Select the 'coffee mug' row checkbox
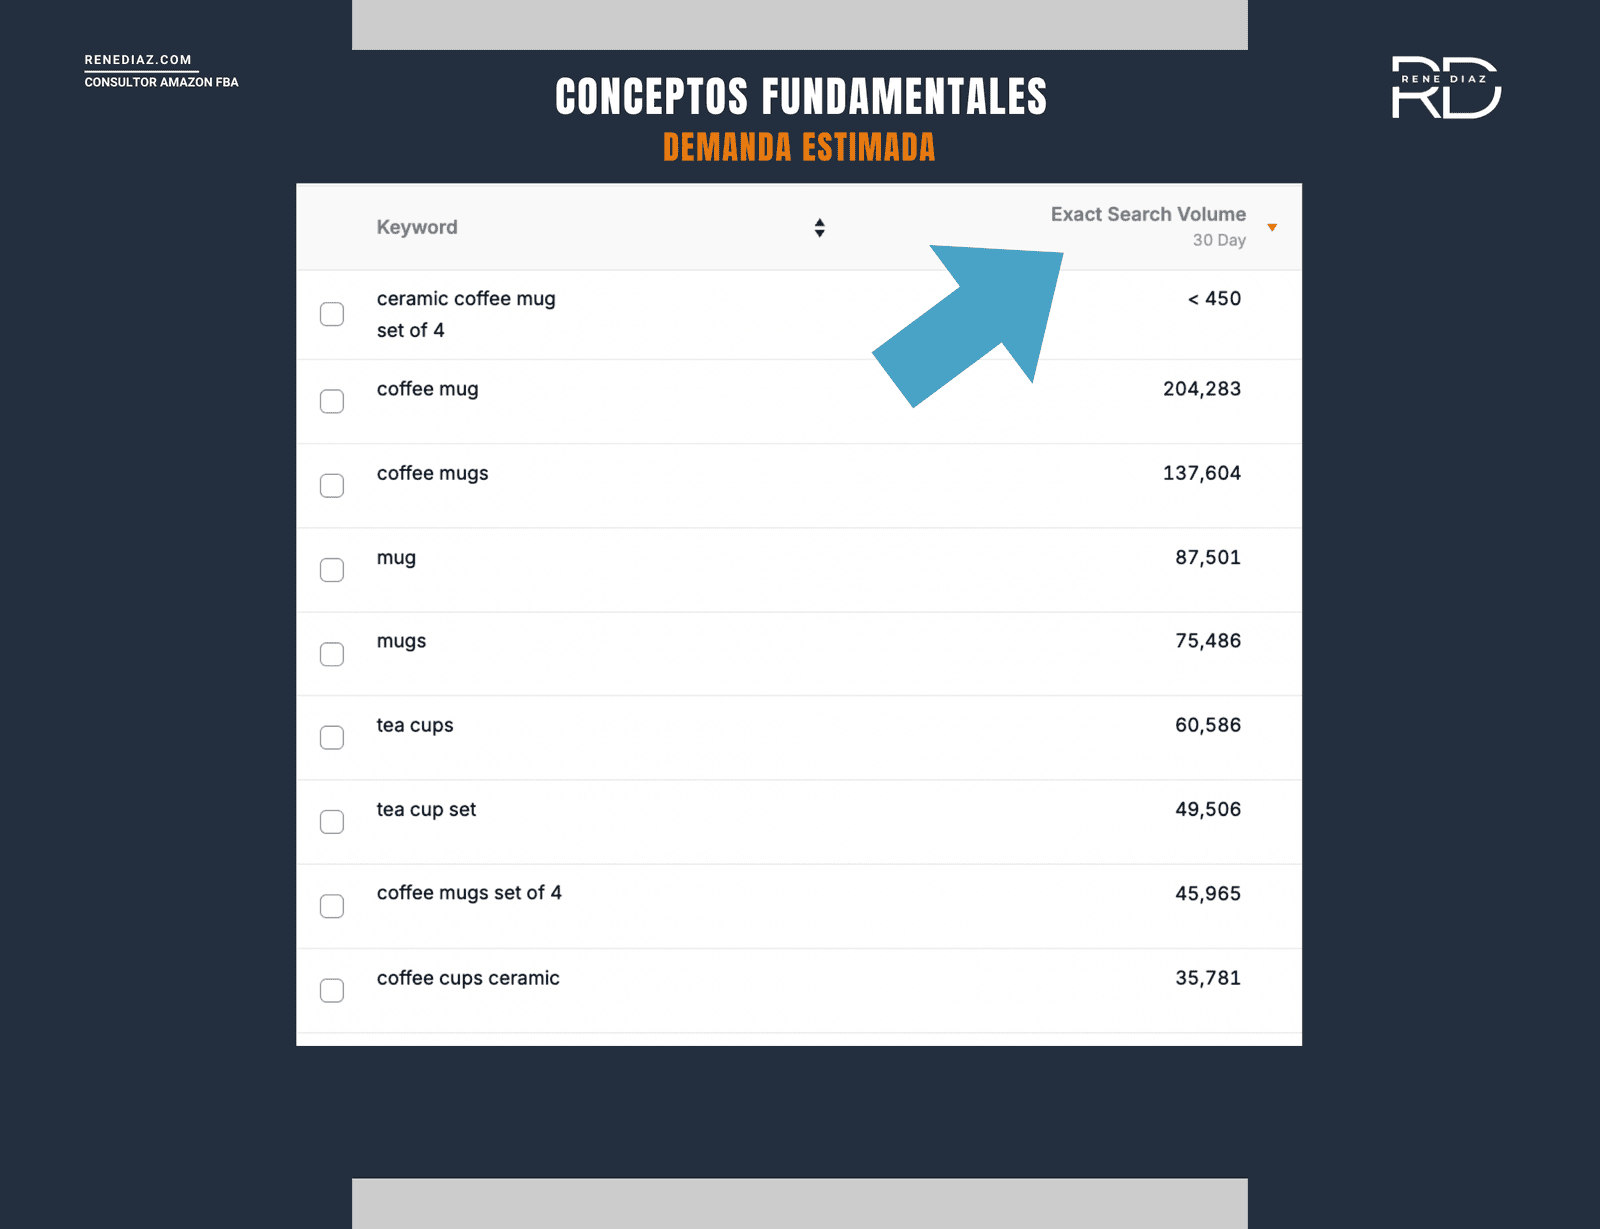Screen dimensions: 1600x1229 (x=332, y=402)
